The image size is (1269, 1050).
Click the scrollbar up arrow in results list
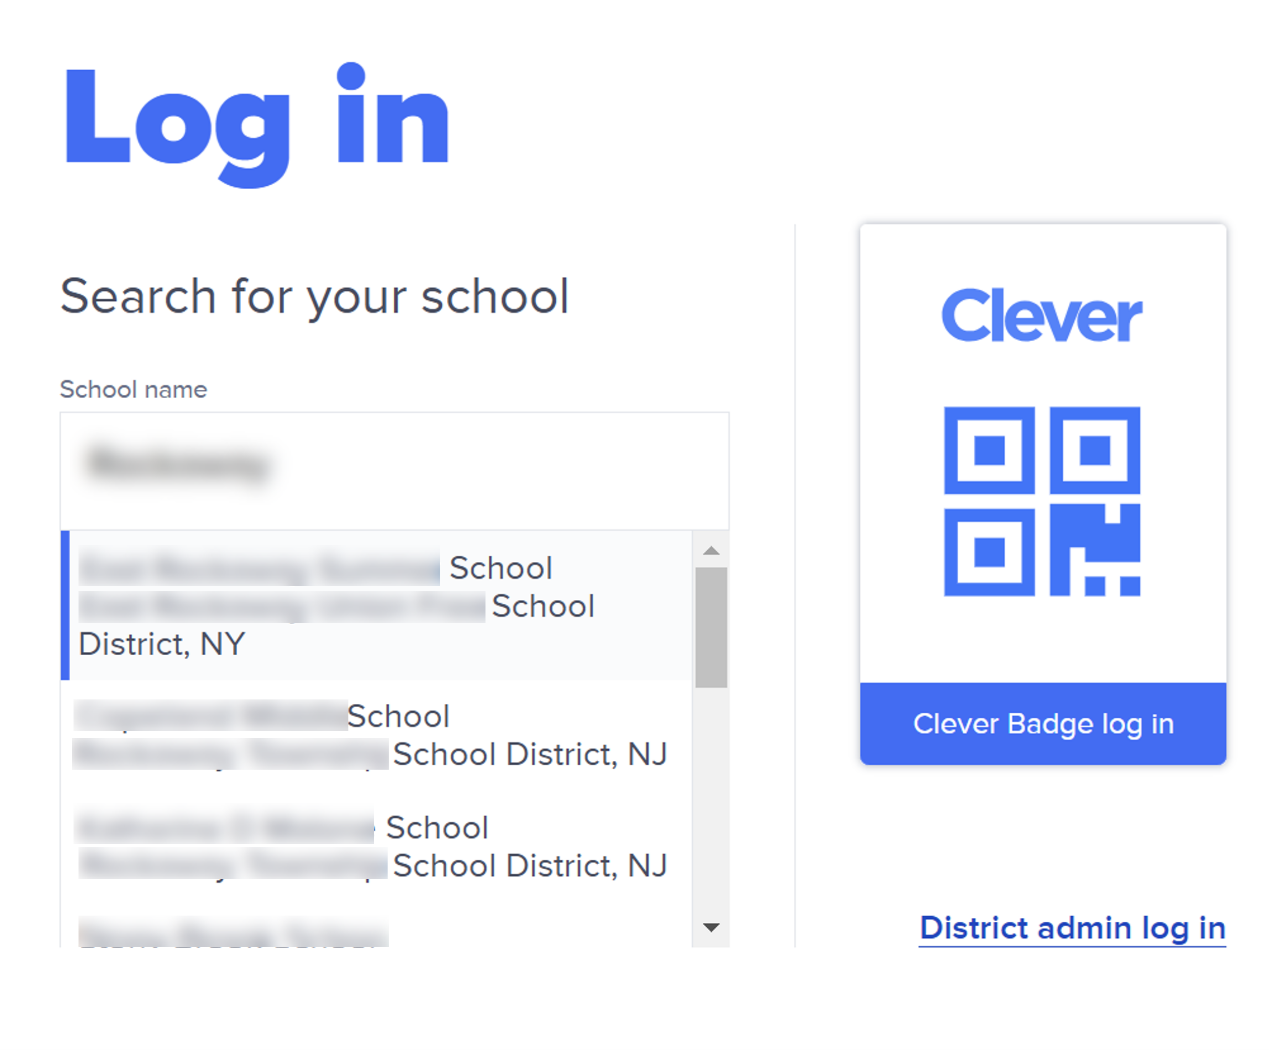pos(711,550)
